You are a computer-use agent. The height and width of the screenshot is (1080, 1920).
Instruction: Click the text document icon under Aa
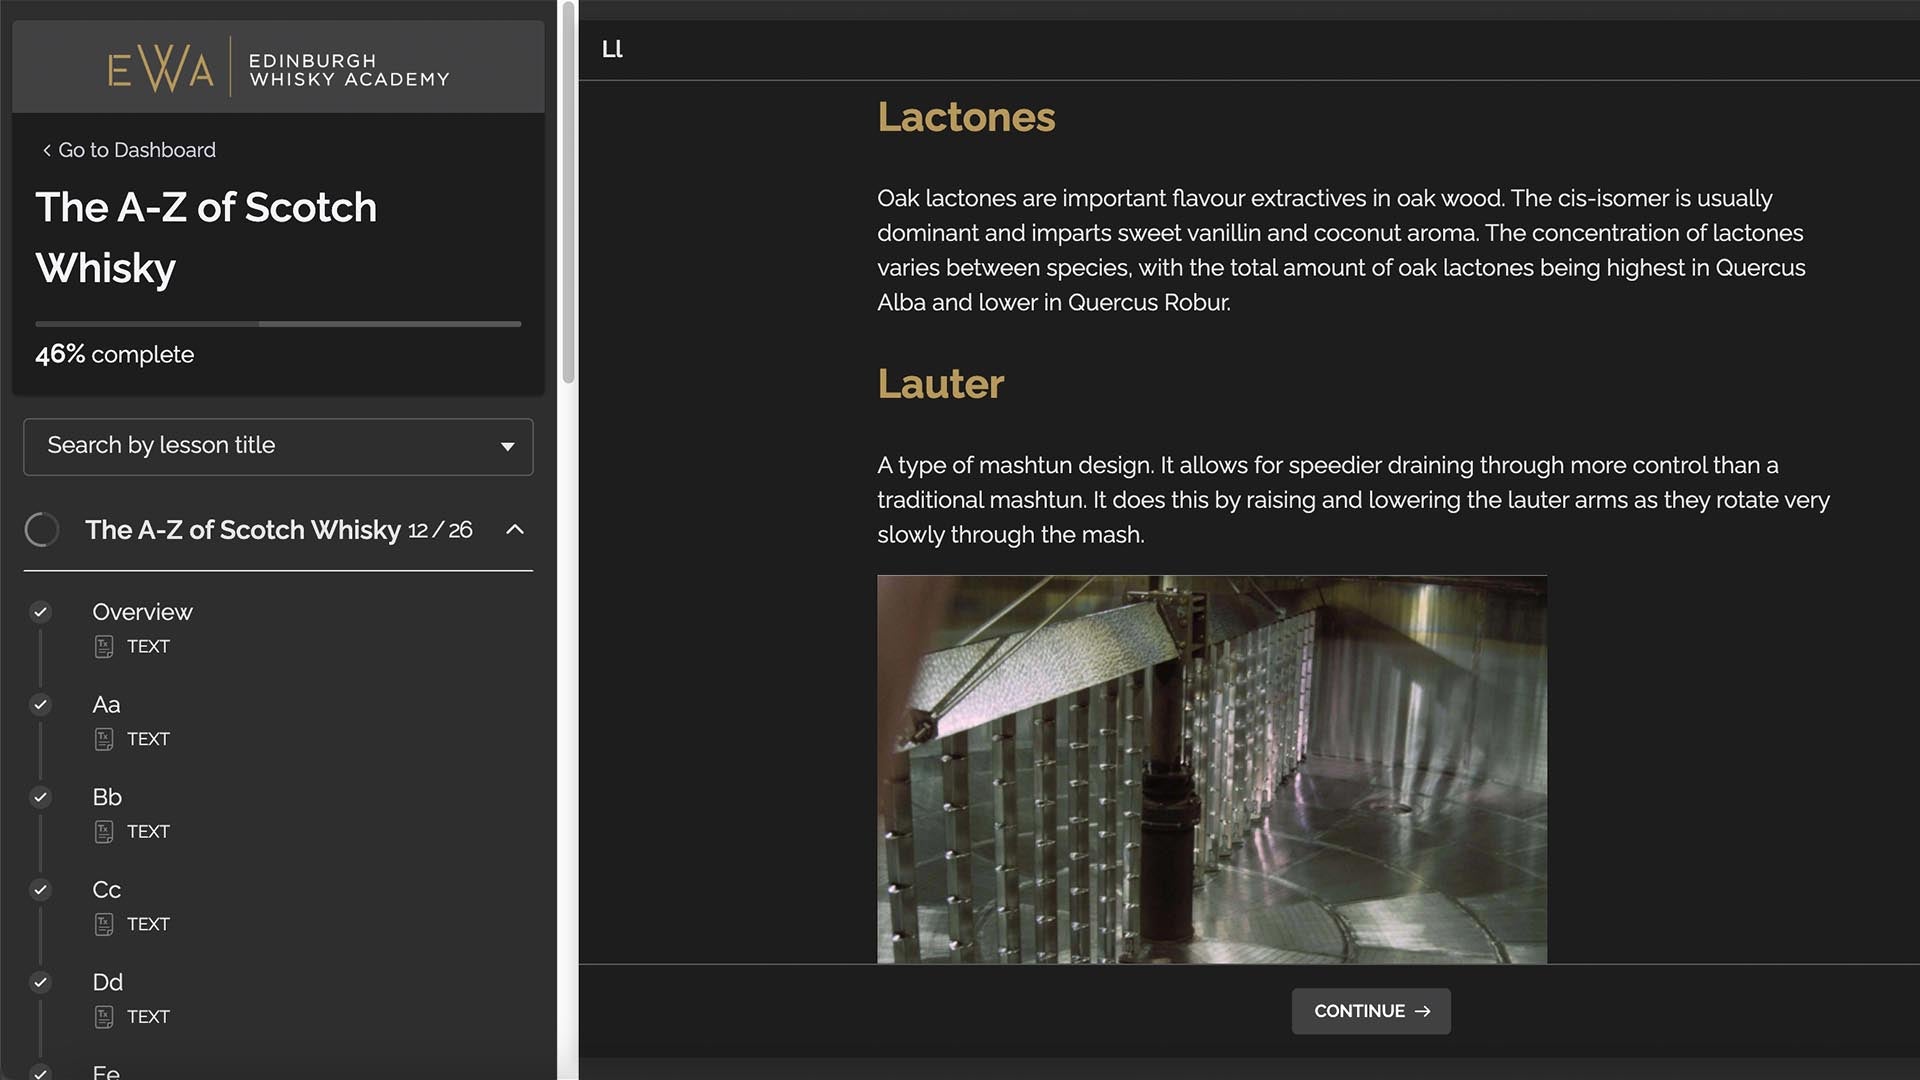click(104, 739)
